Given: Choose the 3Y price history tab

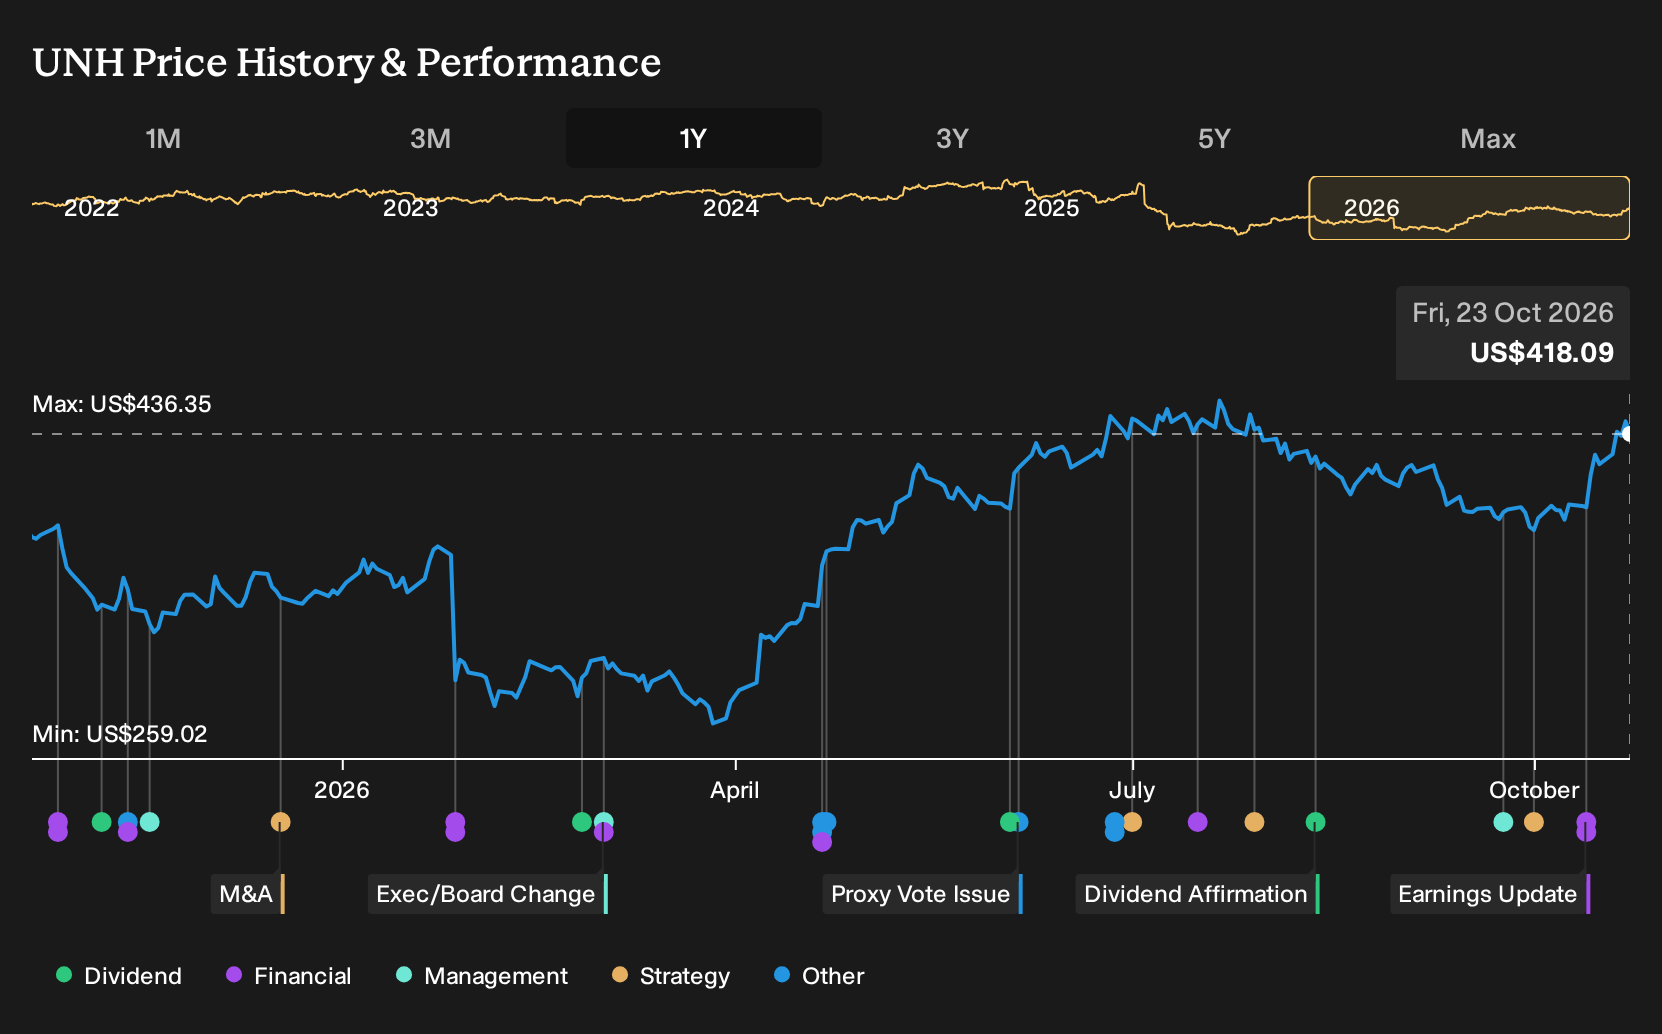Looking at the screenshot, I should point(952,138).
